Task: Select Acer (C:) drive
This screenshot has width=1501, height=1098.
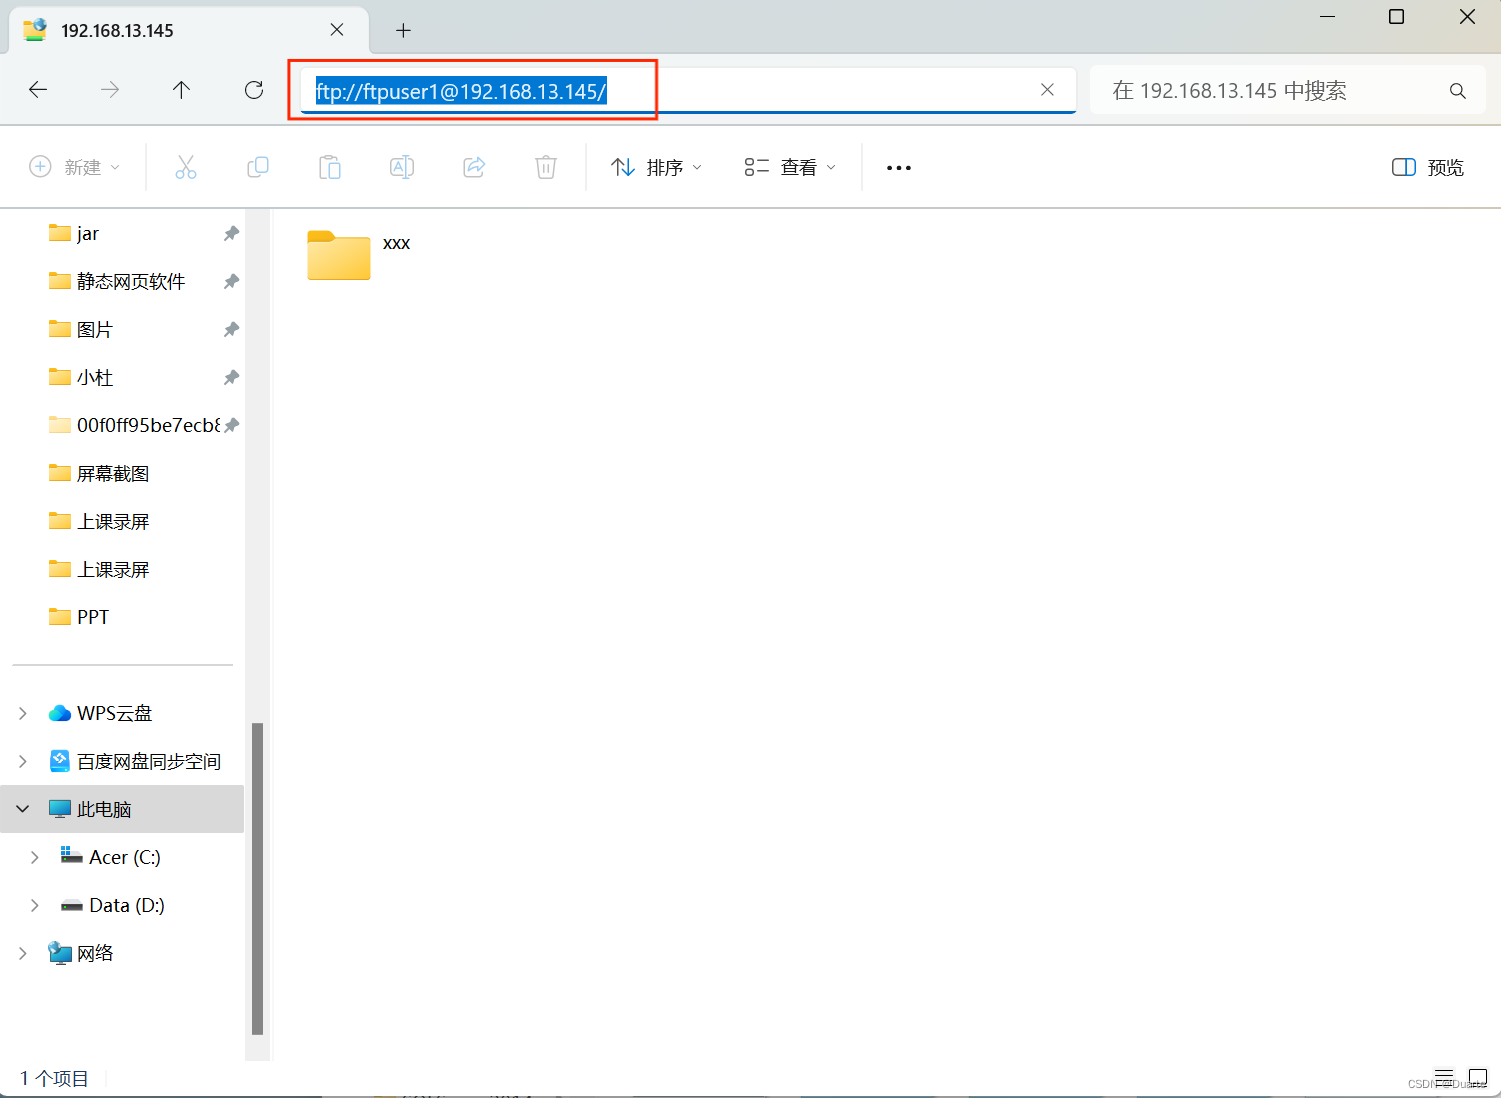Action: pyautogui.click(x=110, y=857)
